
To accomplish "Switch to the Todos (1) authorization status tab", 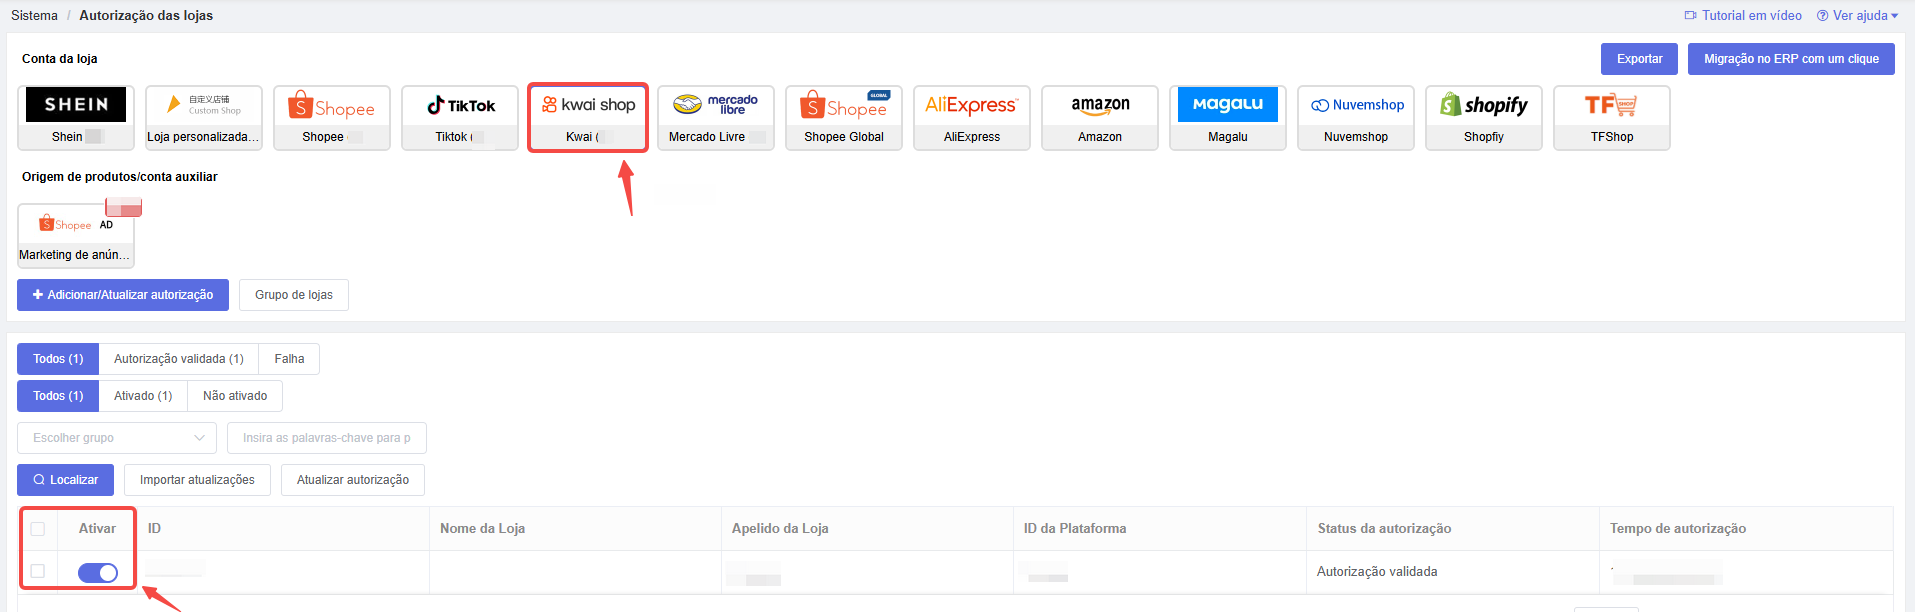I will click(58, 359).
